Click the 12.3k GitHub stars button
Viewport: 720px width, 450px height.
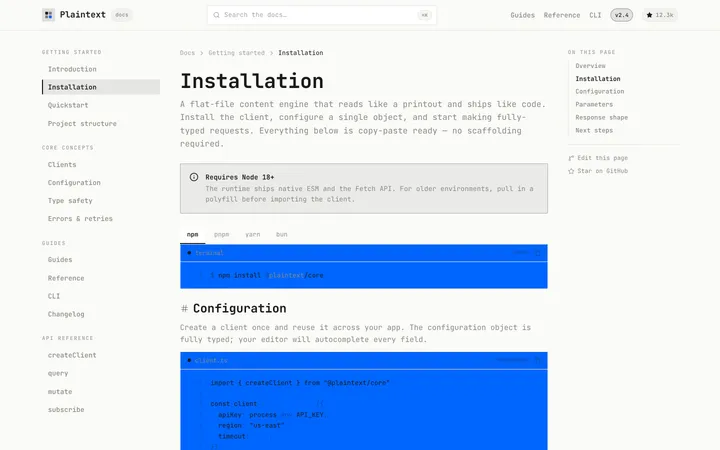[659, 15]
